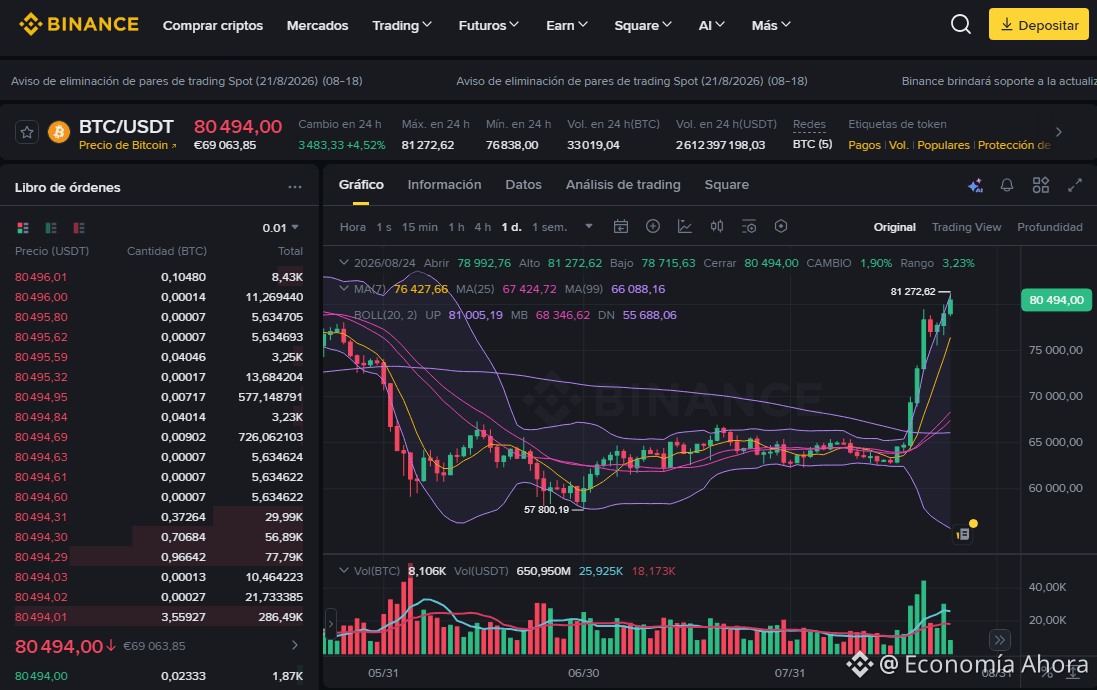
Task: Select sell order at price 80496,01
Action: click(x=159, y=277)
